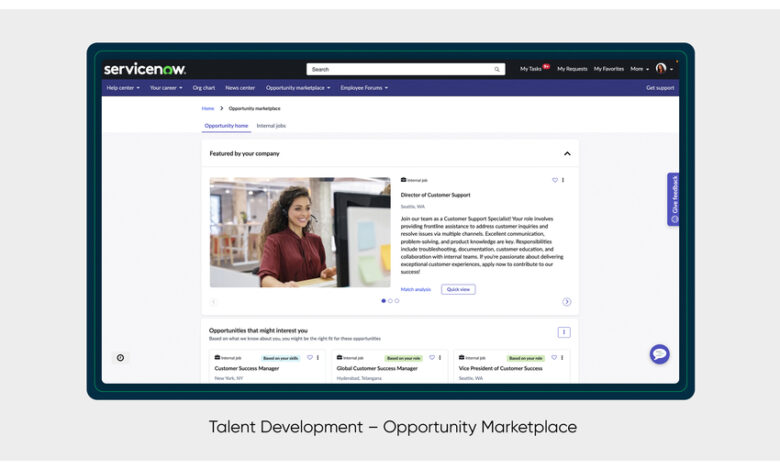Switch to the Opportunity home tab
The image size is (780, 470).
click(x=226, y=126)
